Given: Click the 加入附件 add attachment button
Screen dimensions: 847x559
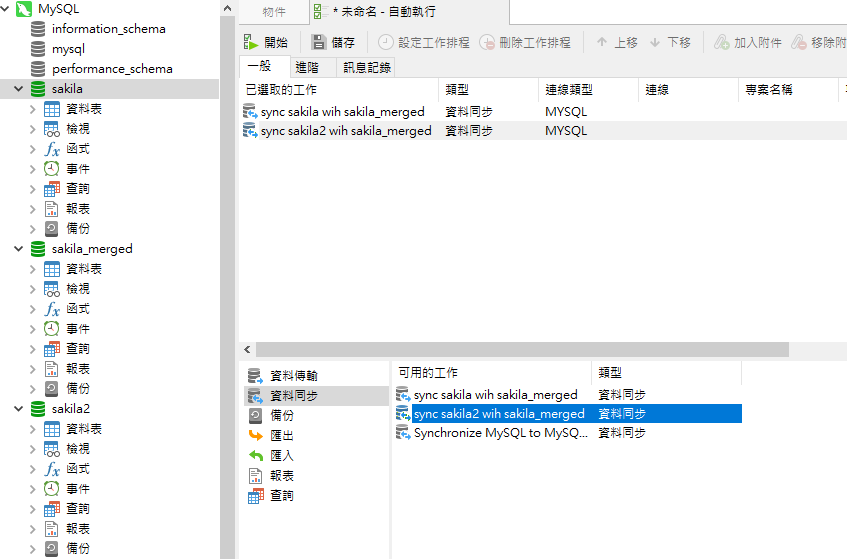Looking at the screenshot, I should click(x=722, y=42).
